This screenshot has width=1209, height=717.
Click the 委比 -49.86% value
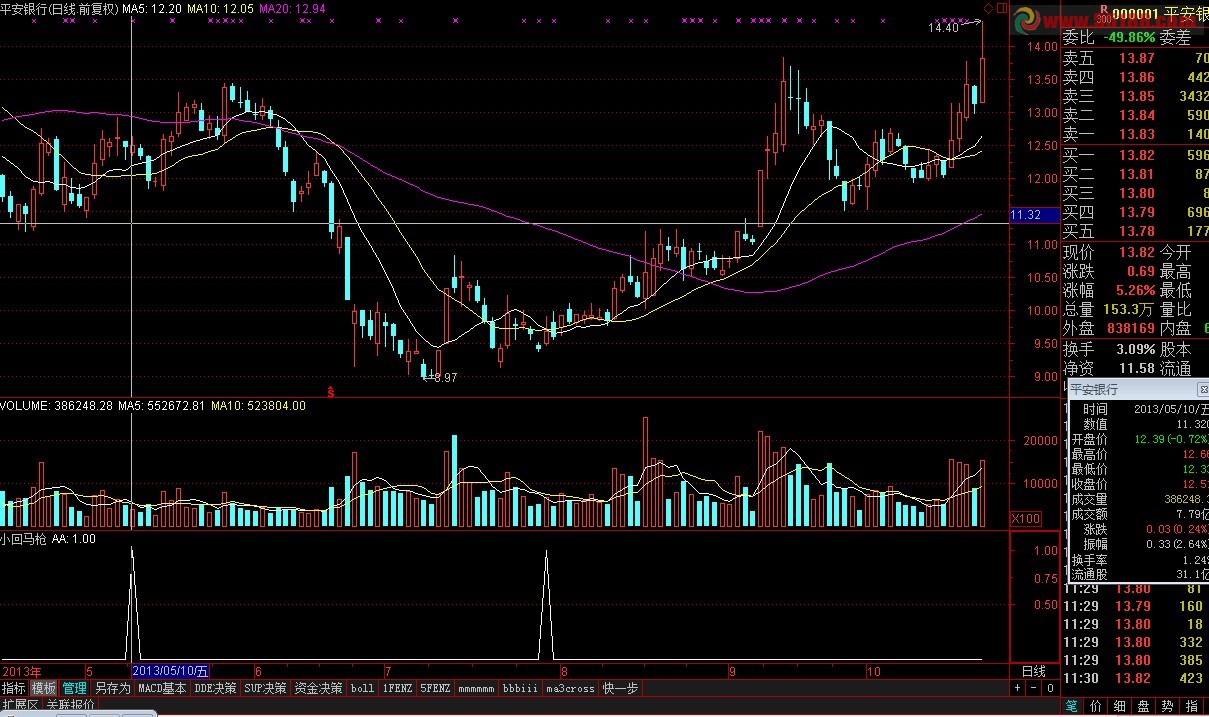(x=1128, y=38)
